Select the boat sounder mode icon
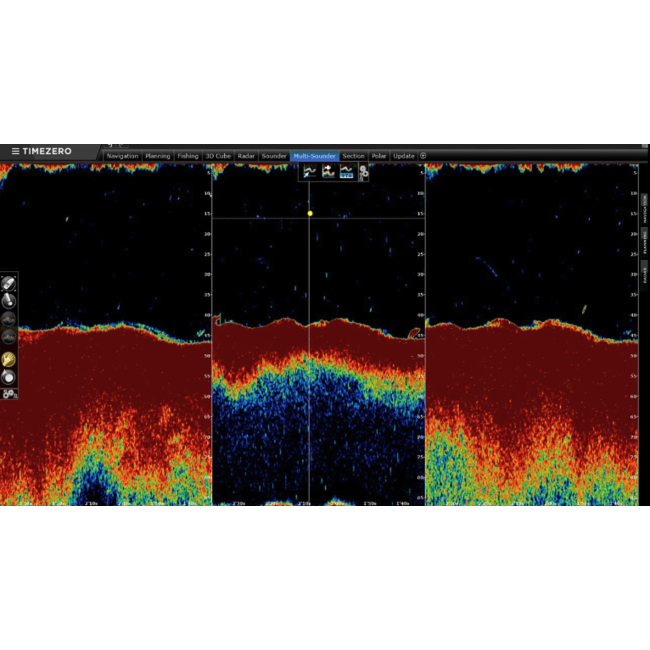The height and width of the screenshot is (650, 650). [328, 172]
